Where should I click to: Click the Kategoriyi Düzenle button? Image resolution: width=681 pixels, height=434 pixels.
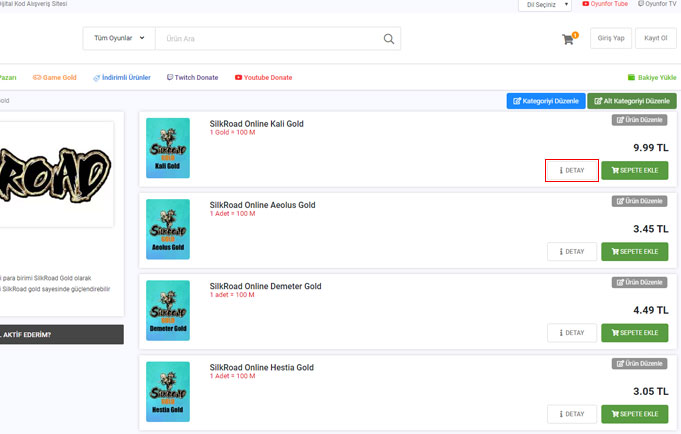pyautogui.click(x=545, y=101)
